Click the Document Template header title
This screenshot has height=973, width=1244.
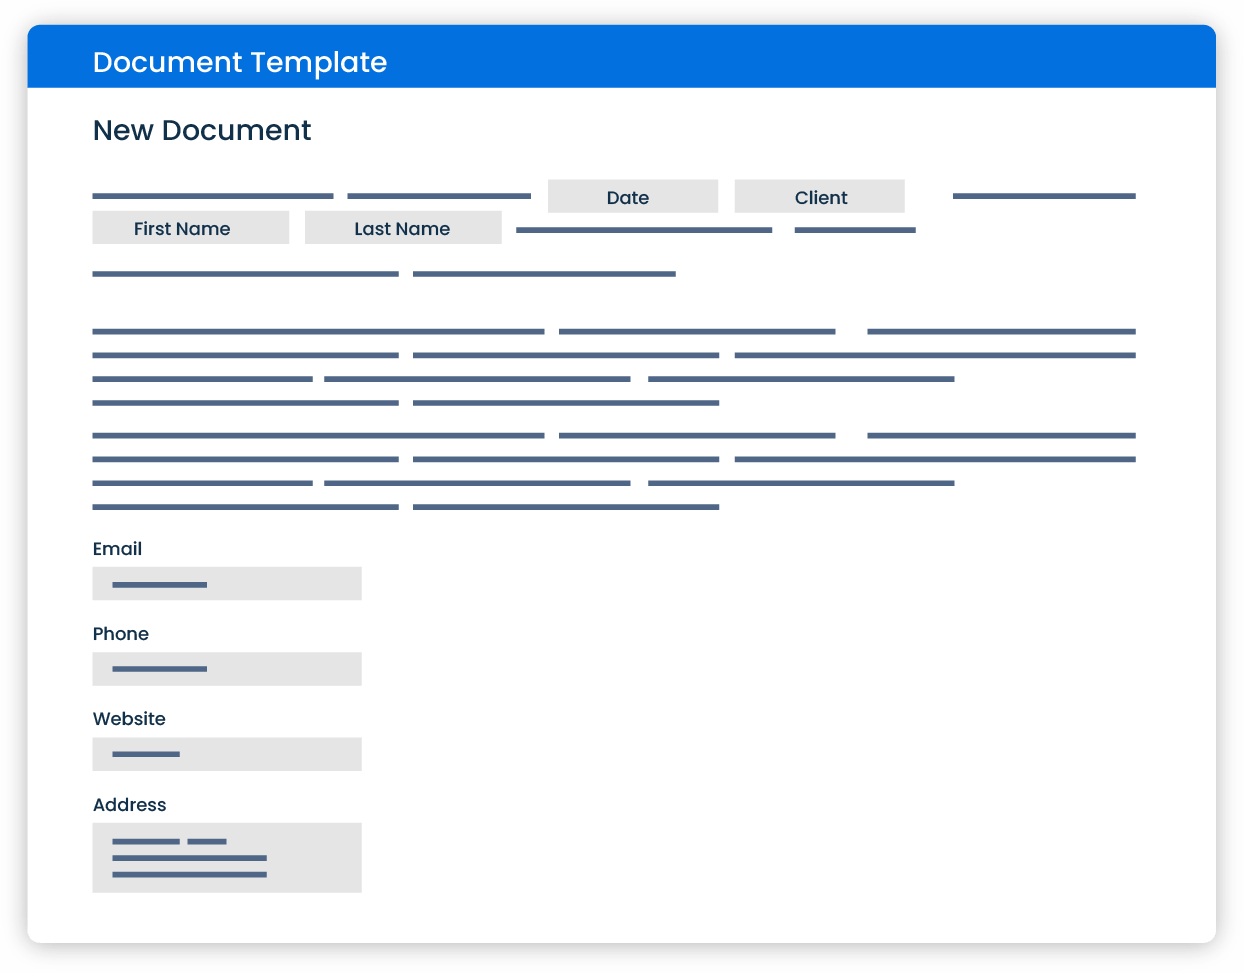[239, 62]
